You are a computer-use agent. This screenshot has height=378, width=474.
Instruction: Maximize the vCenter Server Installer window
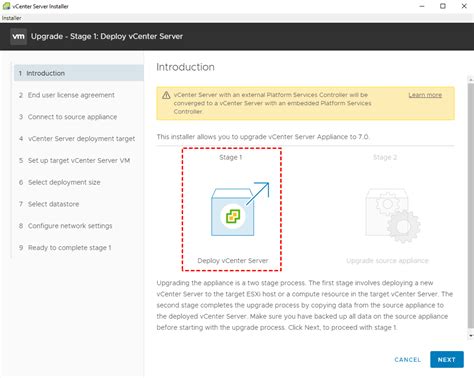coord(443,6)
